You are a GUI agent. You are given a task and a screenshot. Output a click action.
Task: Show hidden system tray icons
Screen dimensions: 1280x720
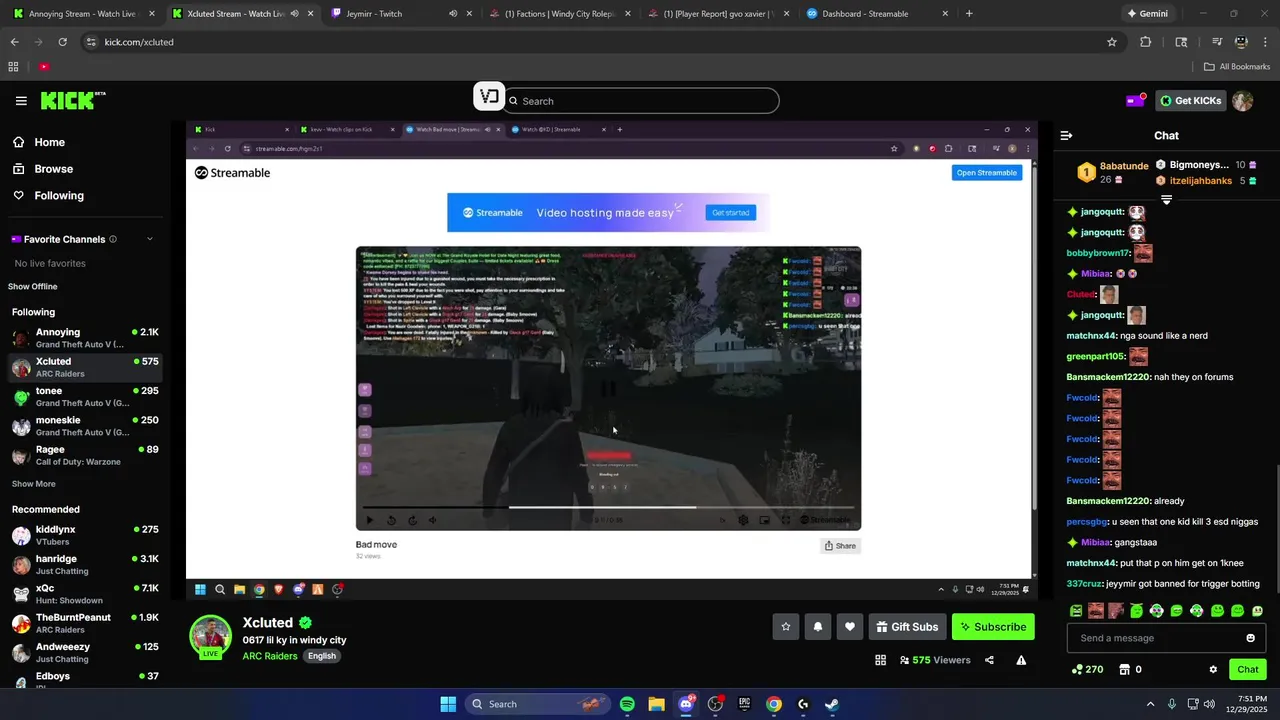(x=1150, y=704)
